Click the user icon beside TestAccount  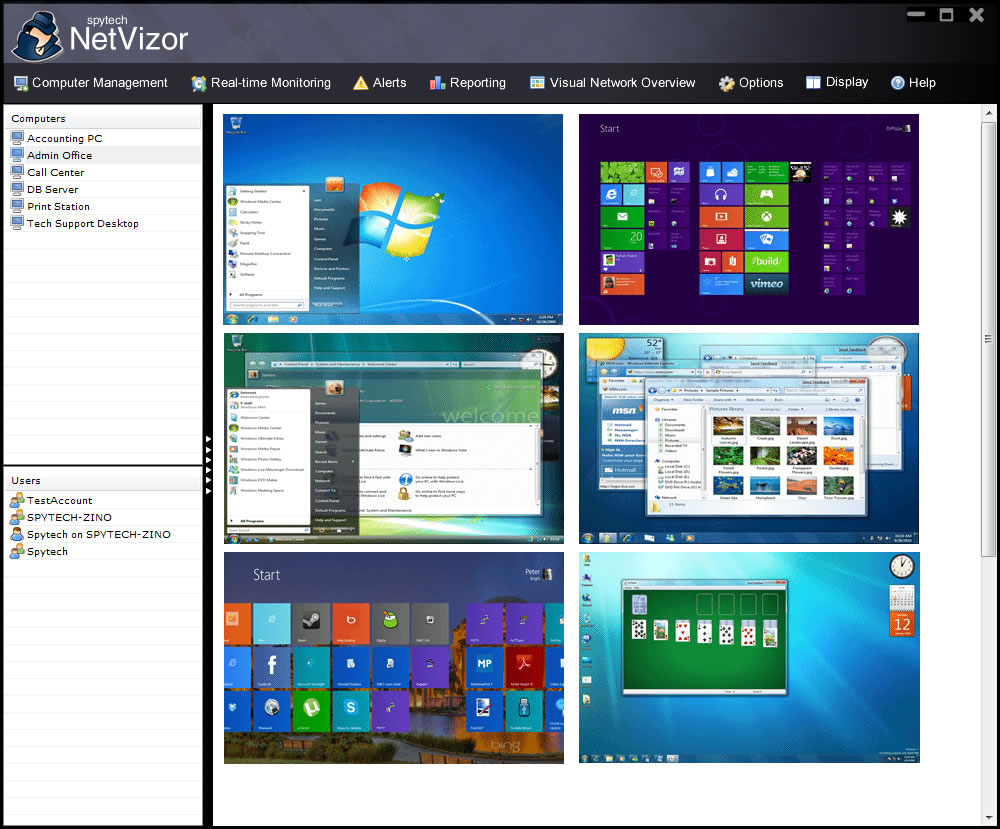(17, 500)
